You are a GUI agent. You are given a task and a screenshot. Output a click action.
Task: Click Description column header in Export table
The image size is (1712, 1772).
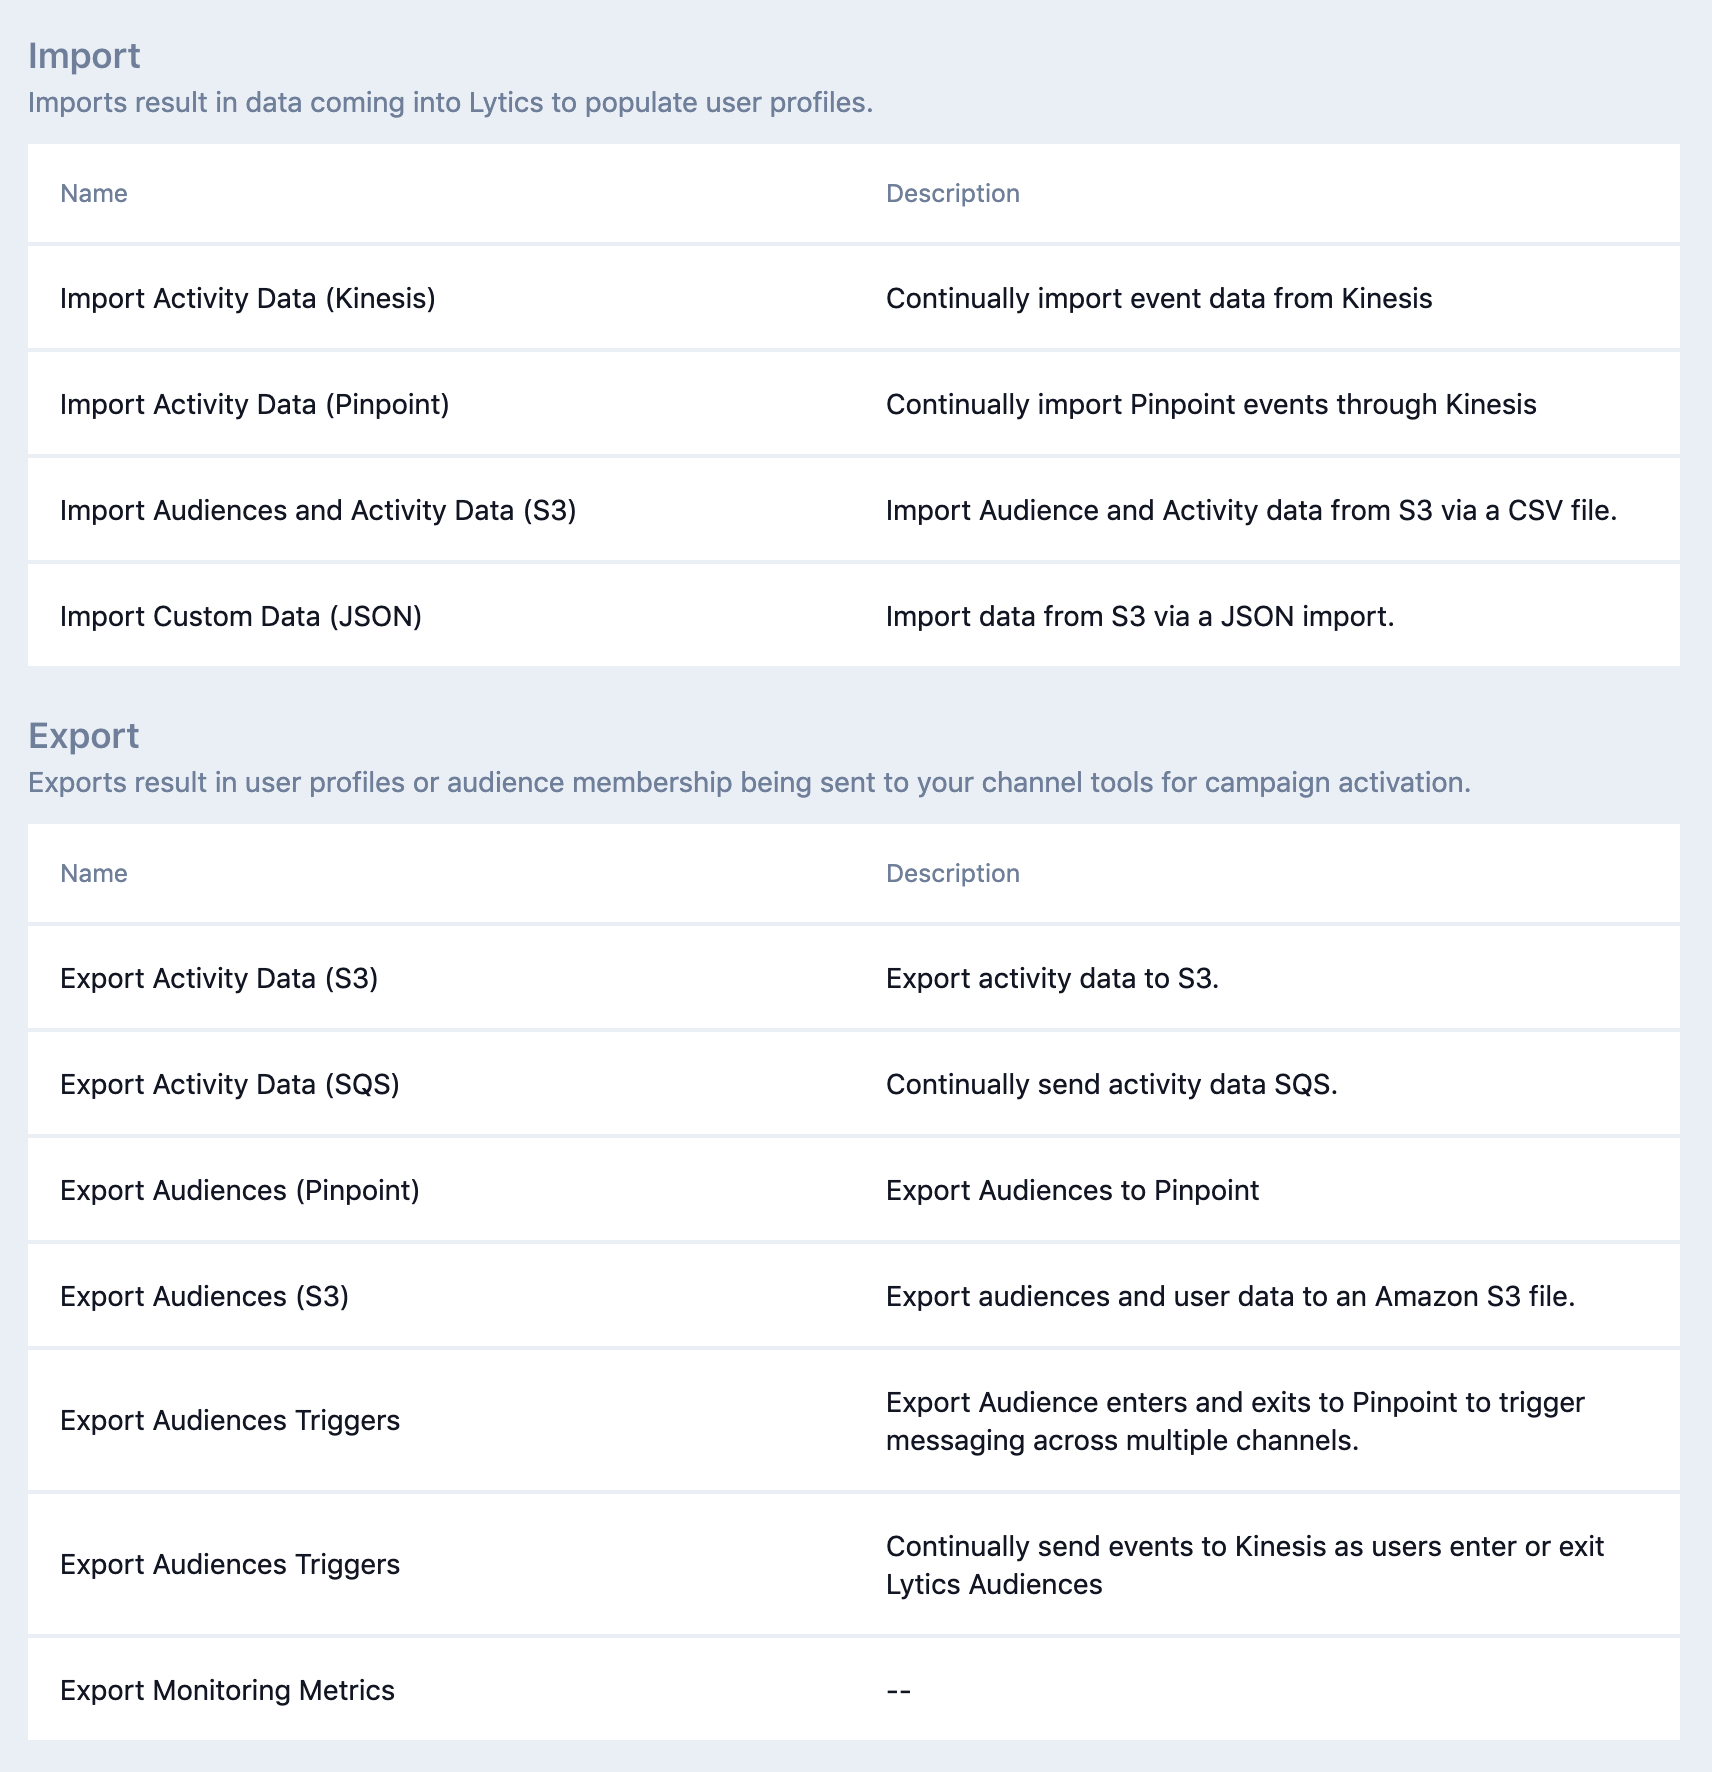[952, 873]
